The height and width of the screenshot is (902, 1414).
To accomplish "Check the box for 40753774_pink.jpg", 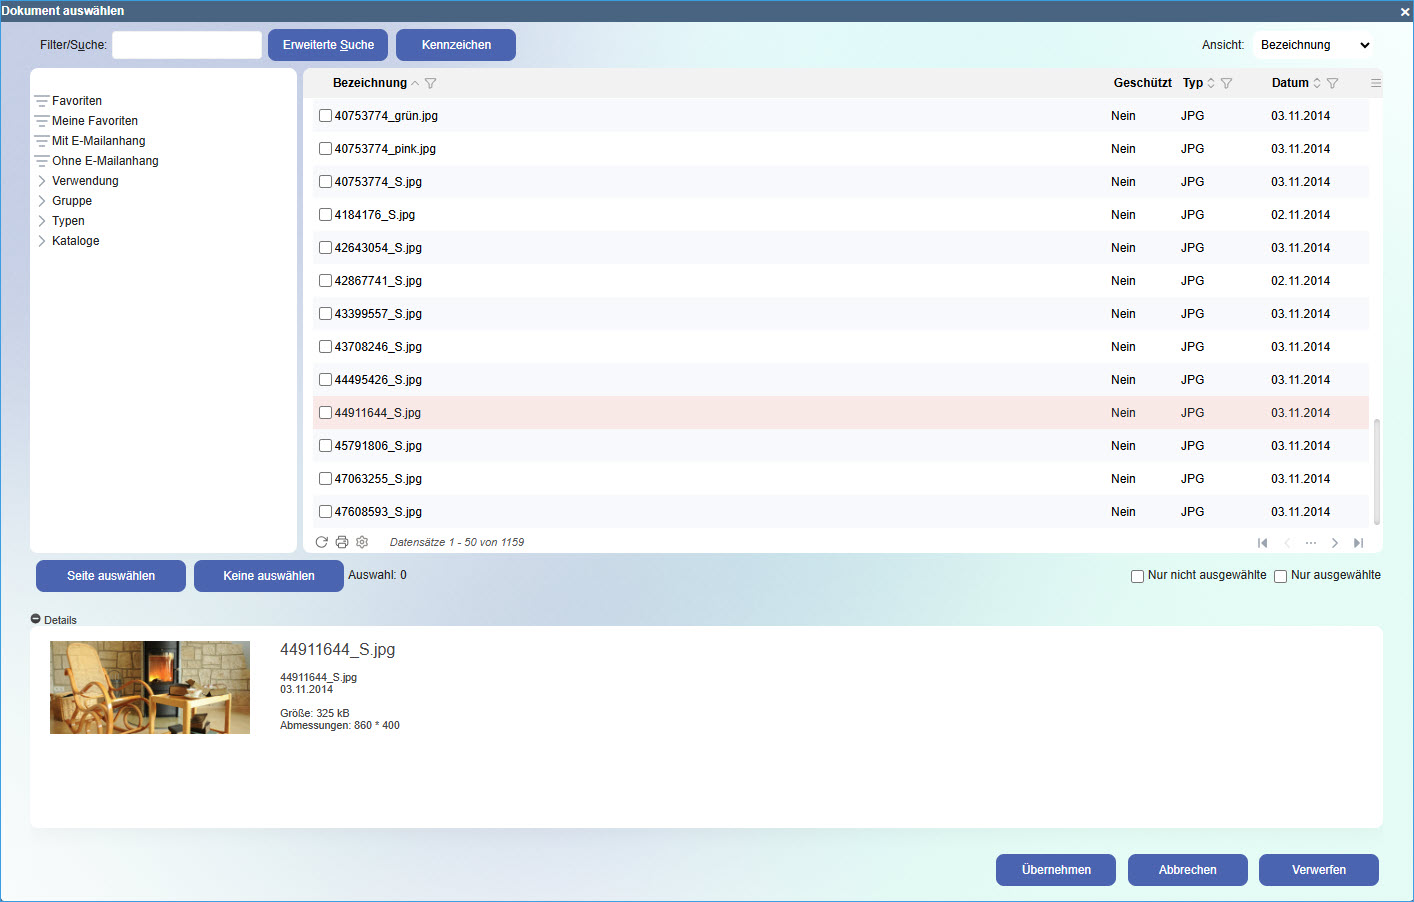I will (x=325, y=149).
